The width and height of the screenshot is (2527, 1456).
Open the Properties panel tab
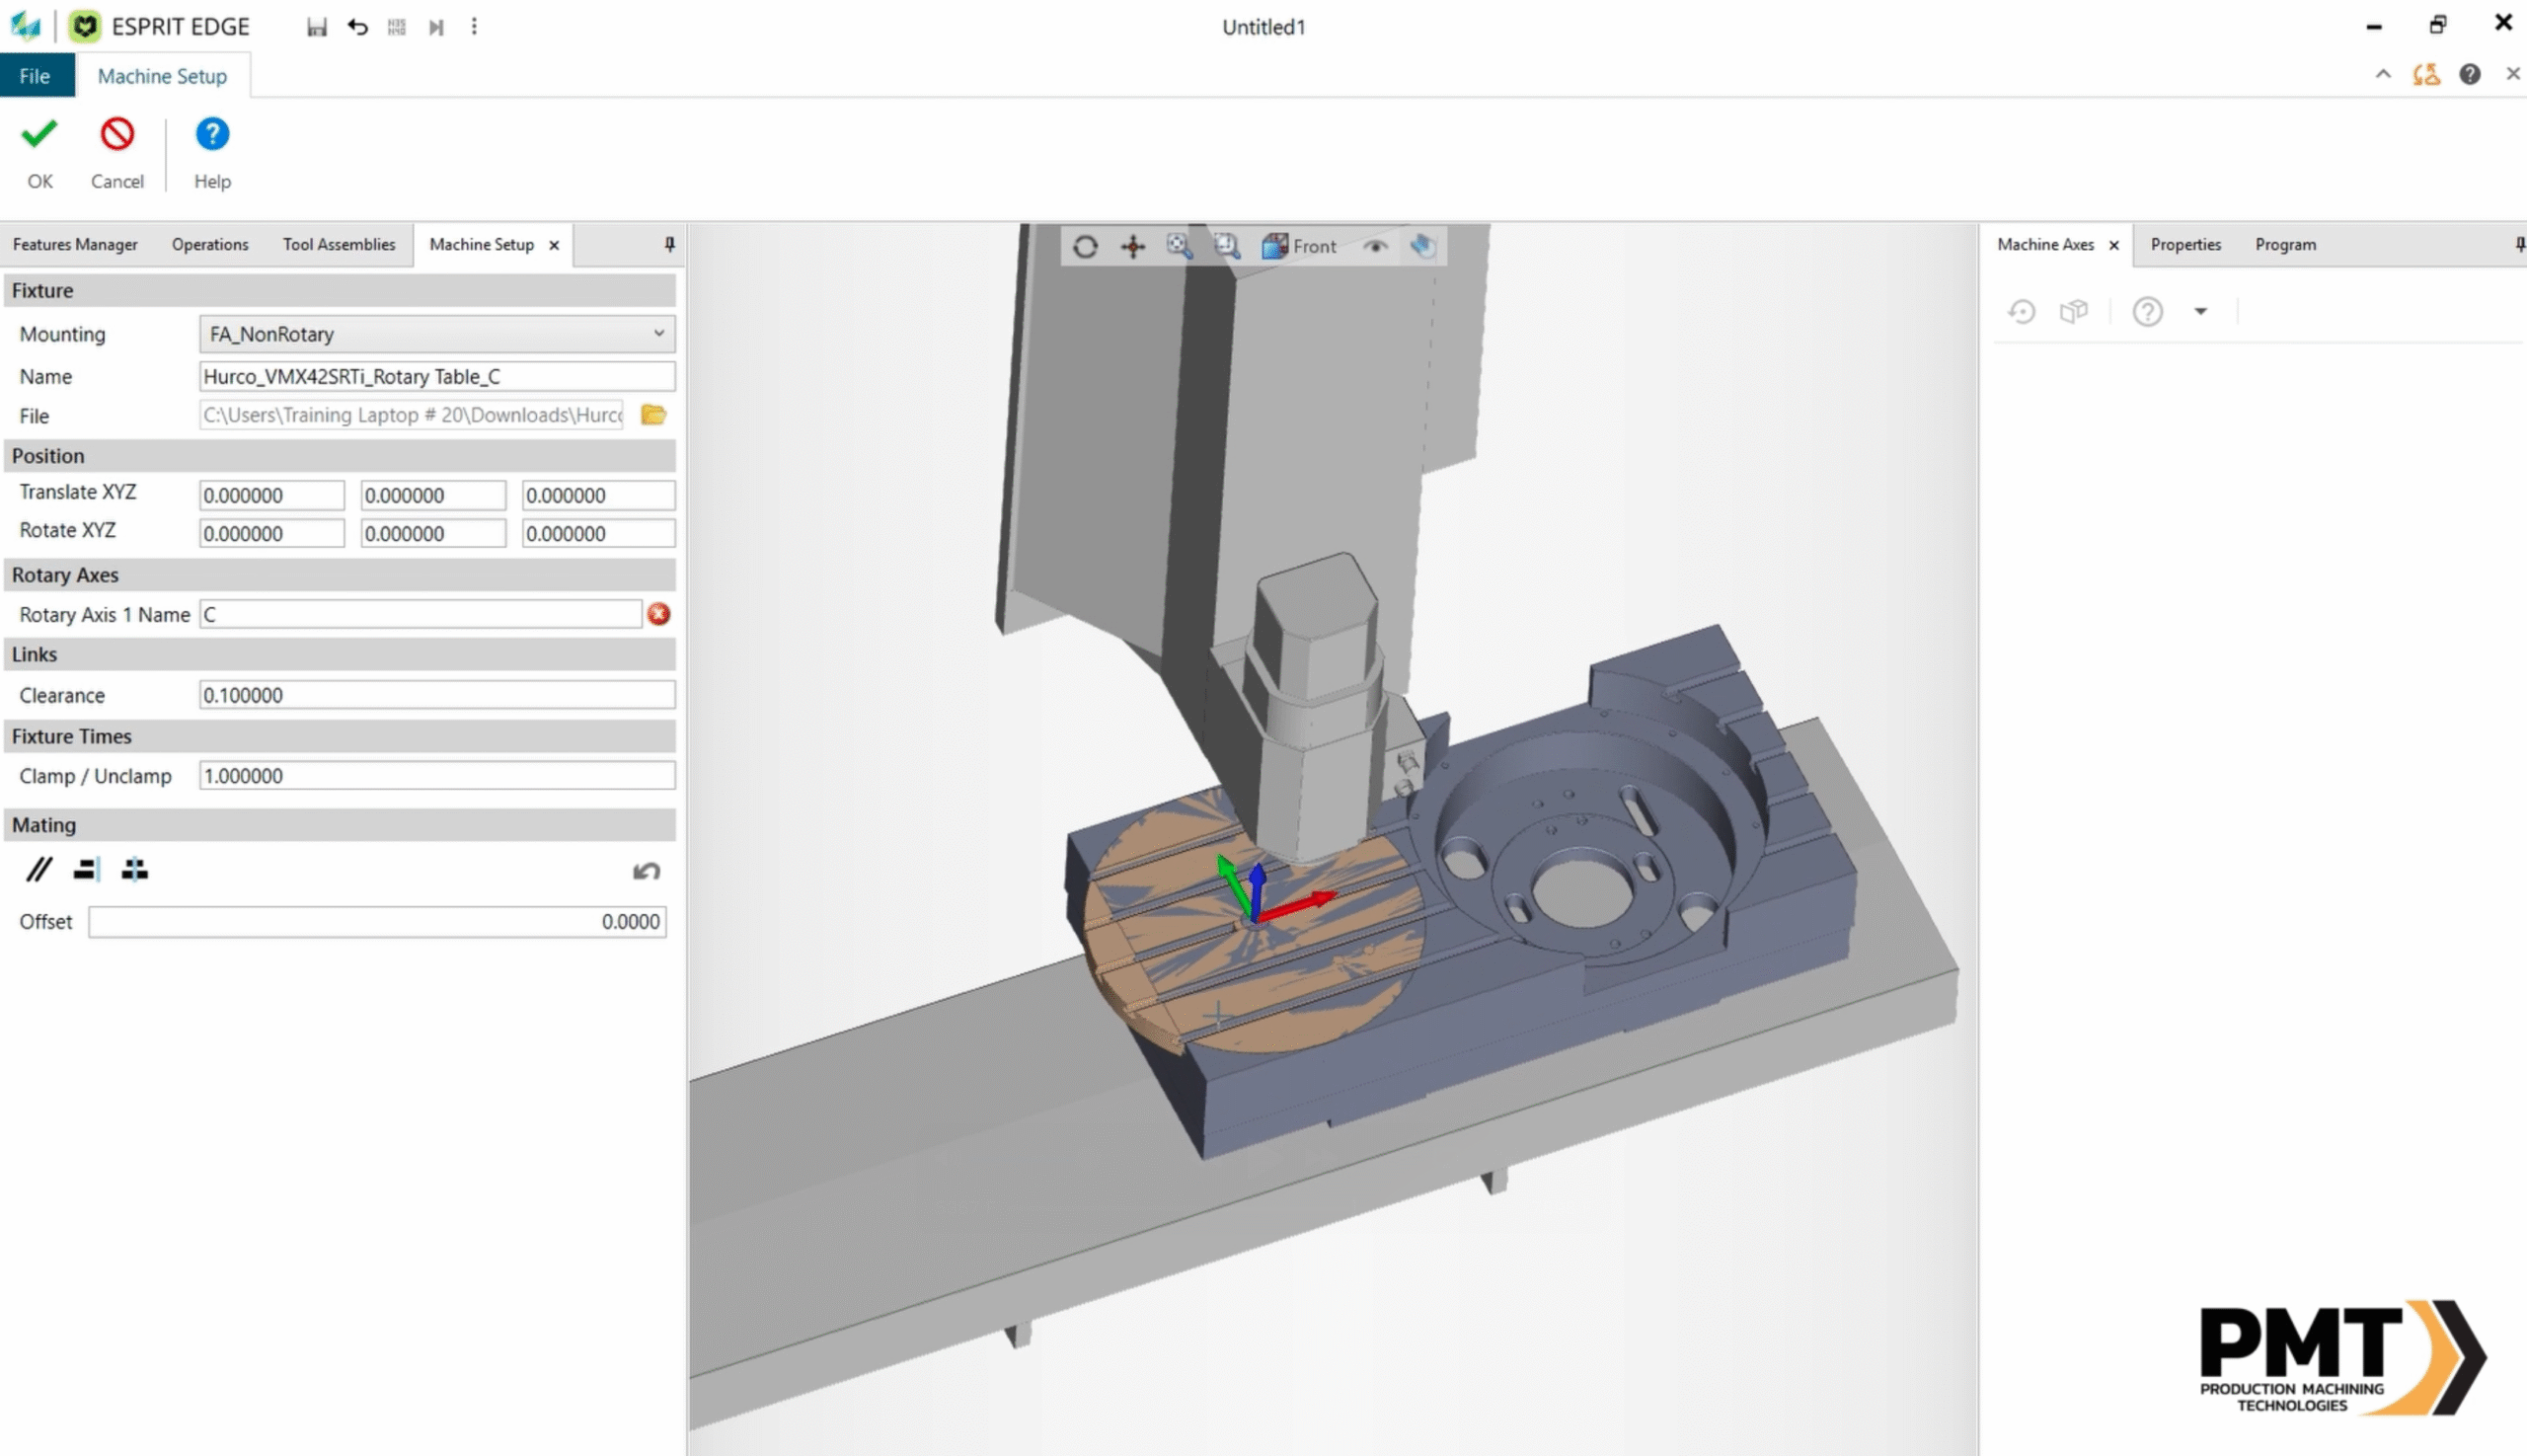(2185, 244)
